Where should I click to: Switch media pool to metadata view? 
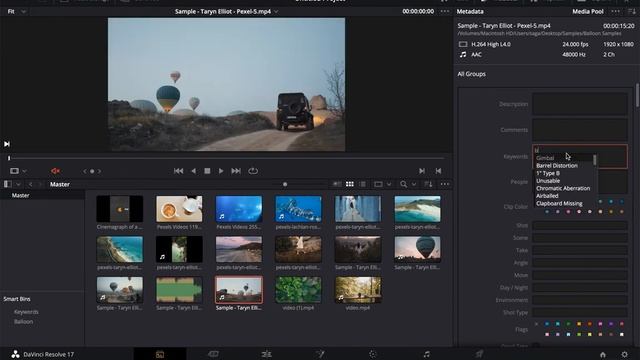(337, 184)
